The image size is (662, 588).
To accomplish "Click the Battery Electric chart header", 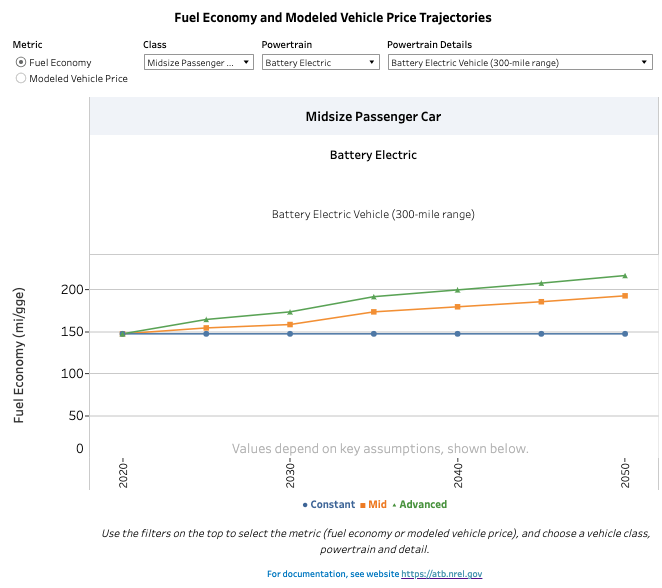I will pos(373,155).
